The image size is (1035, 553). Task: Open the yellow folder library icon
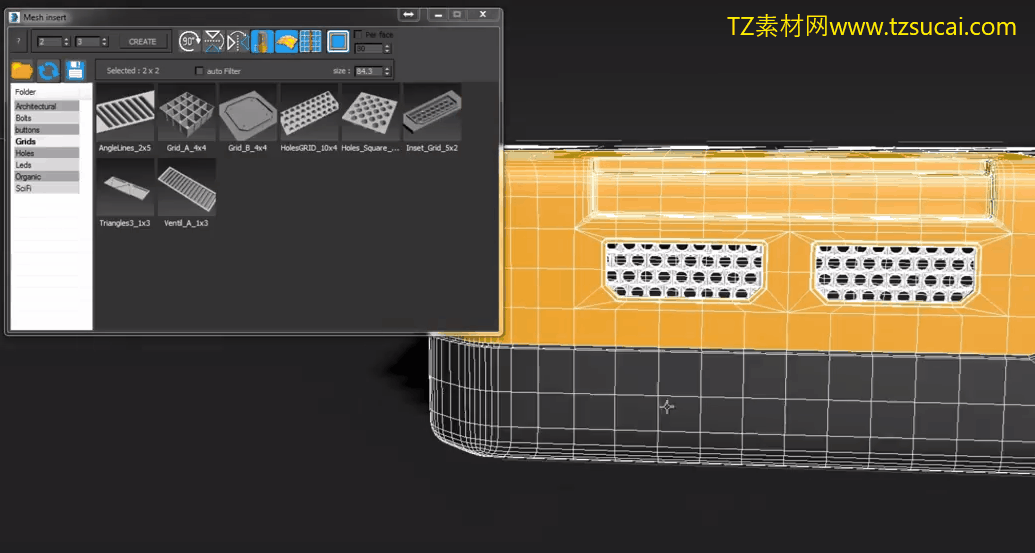(x=22, y=70)
